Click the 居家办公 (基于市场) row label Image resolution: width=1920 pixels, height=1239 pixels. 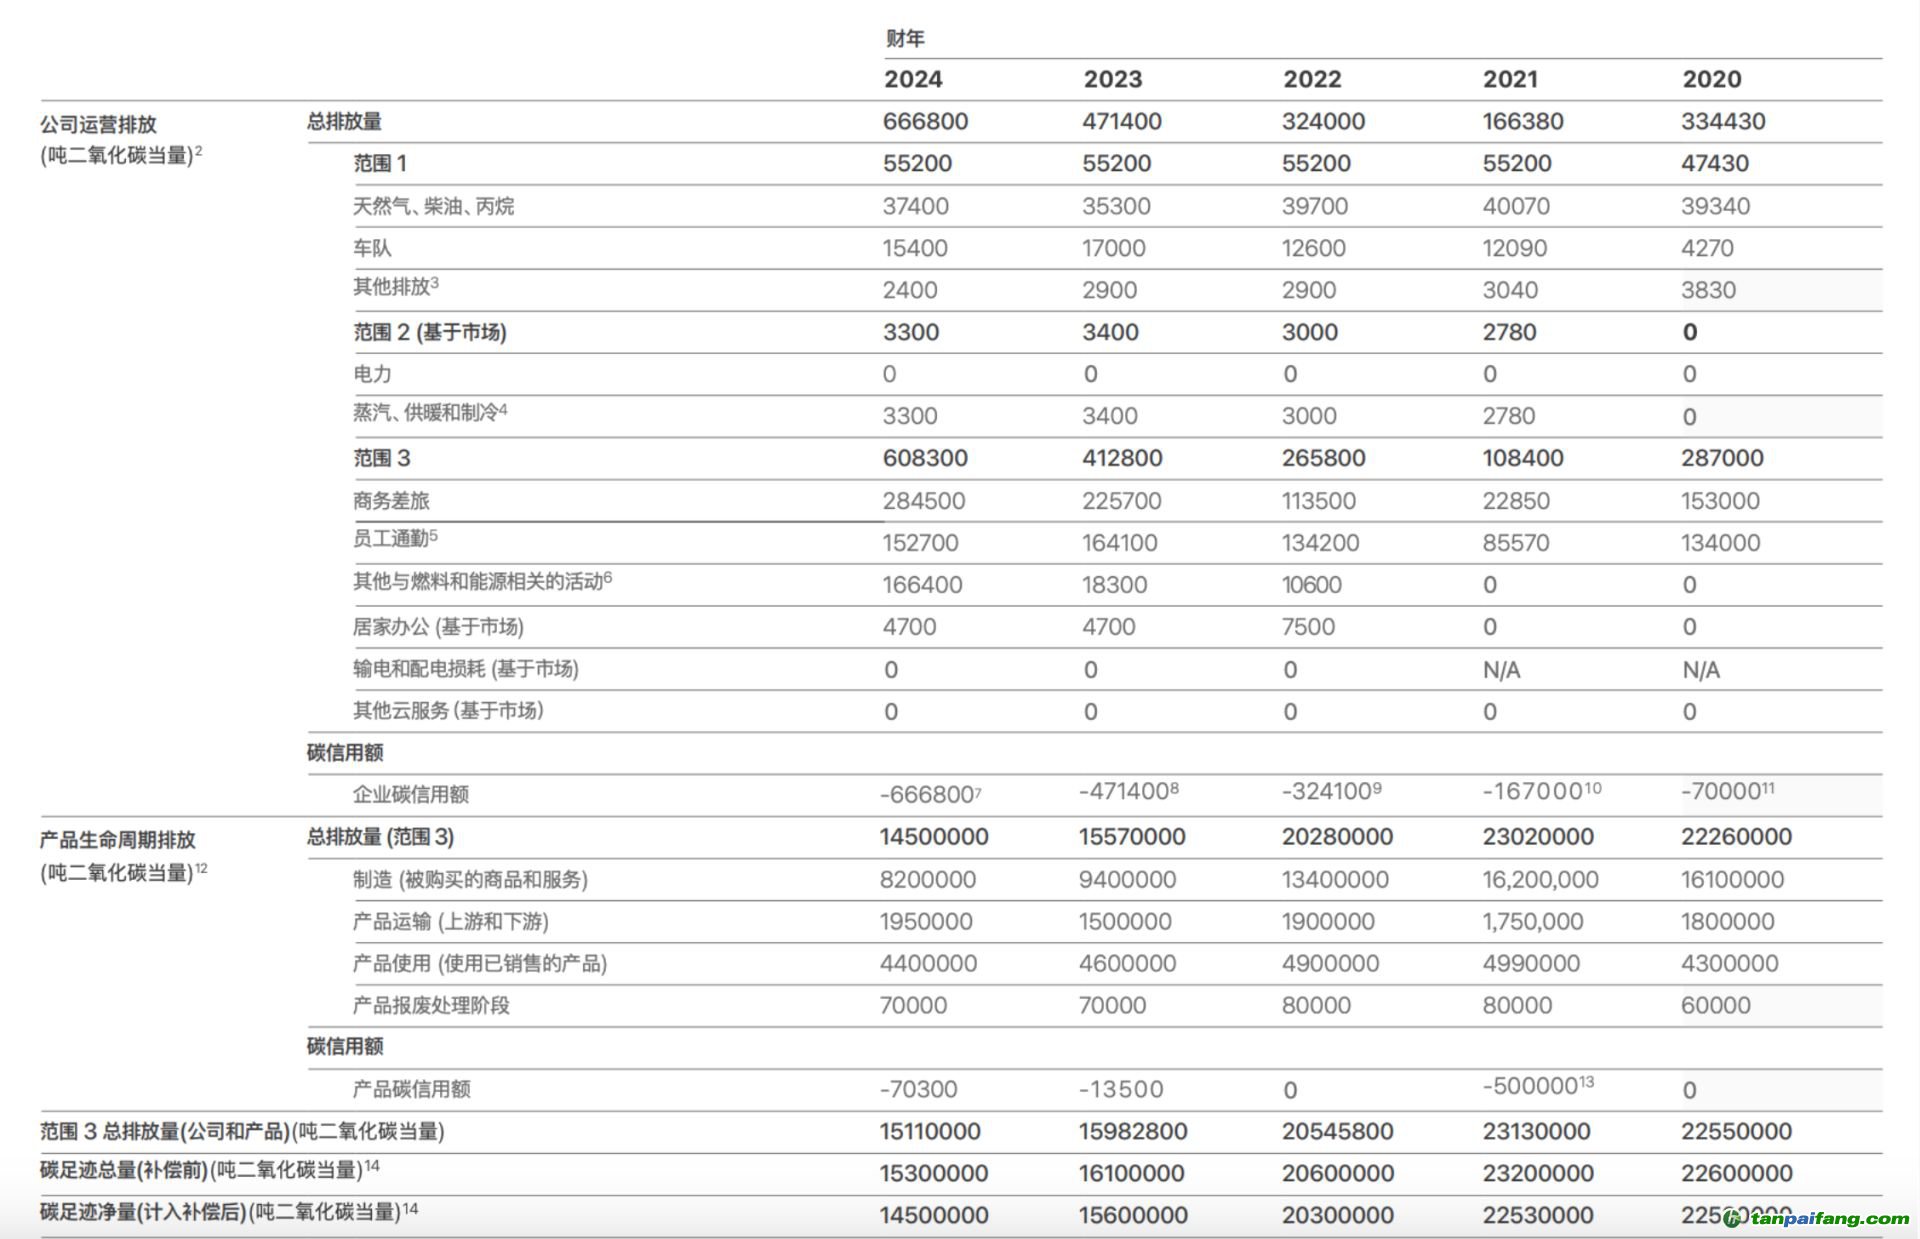click(x=438, y=627)
